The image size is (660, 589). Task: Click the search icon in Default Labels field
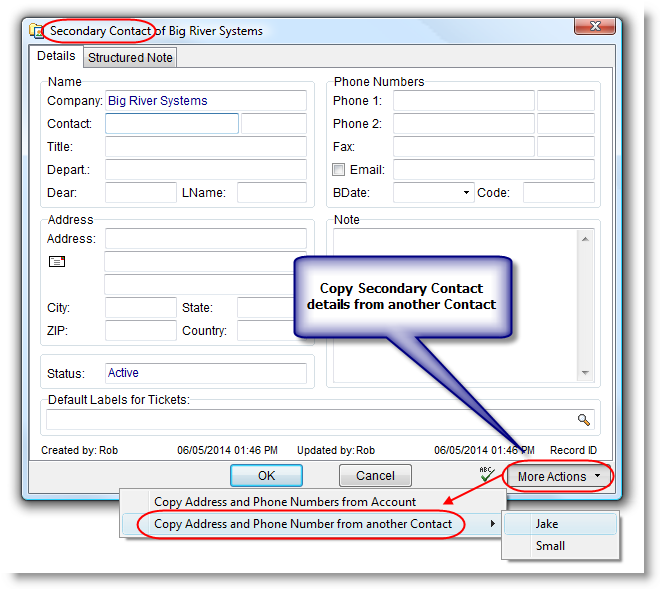point(584,420)
